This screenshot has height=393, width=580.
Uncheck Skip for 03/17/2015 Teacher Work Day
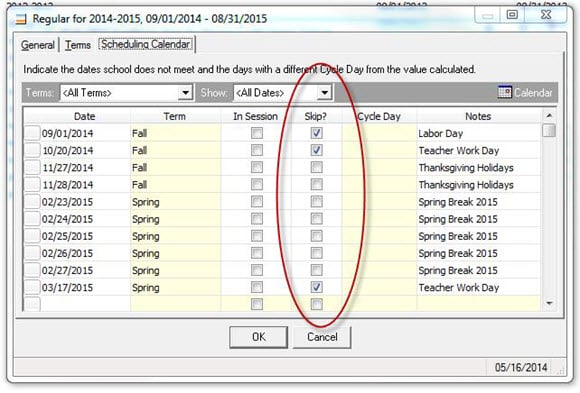click(x=316, y=287)
